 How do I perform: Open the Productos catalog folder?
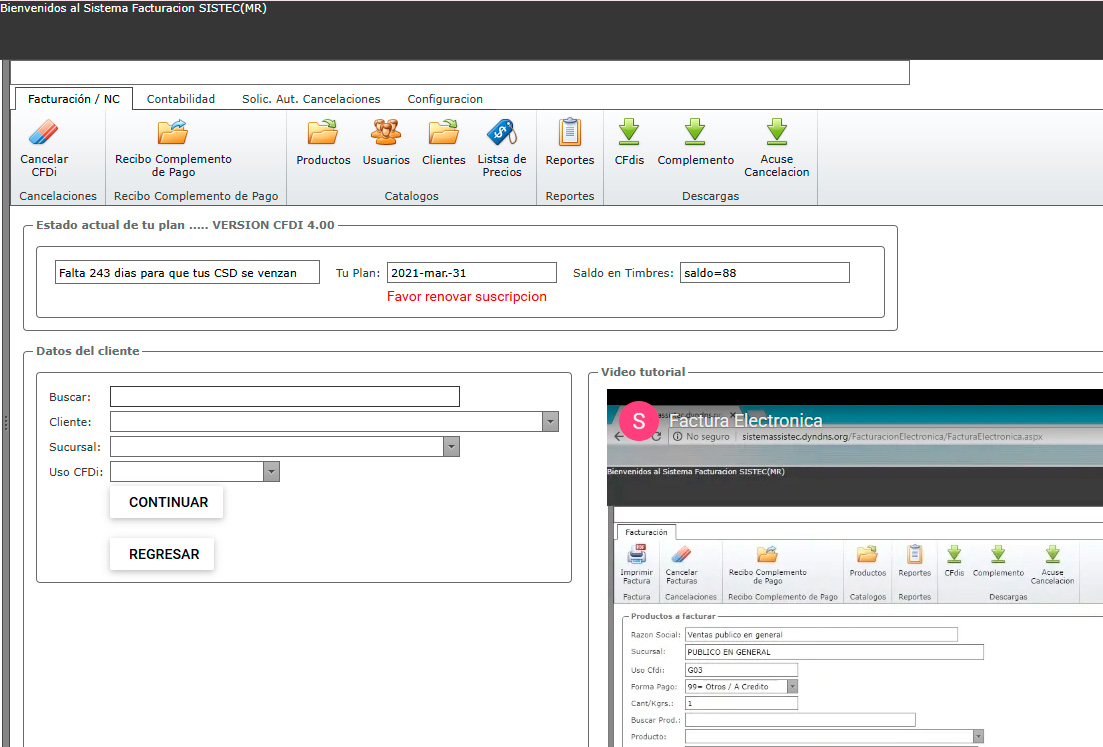[x=323, y=133]
